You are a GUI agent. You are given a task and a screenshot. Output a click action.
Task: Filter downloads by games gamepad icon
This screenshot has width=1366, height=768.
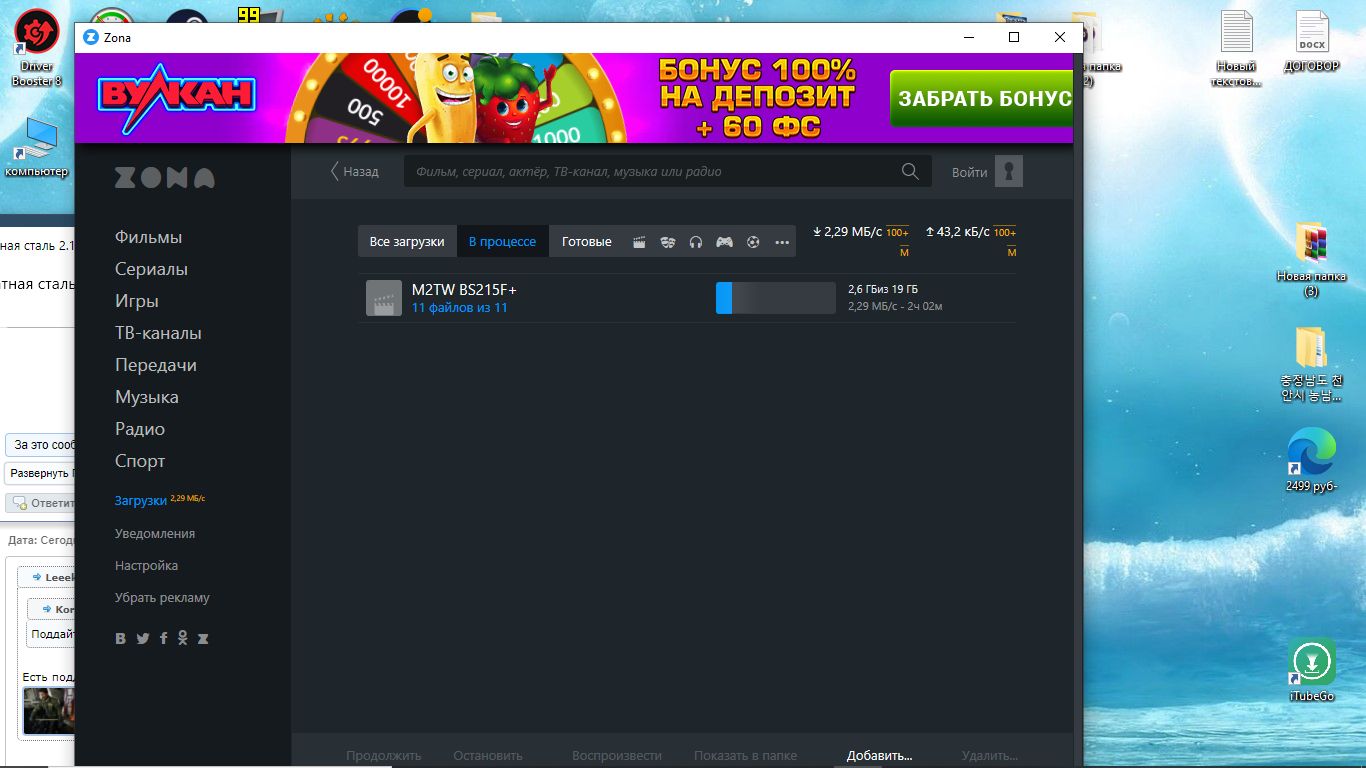(724, 242)
